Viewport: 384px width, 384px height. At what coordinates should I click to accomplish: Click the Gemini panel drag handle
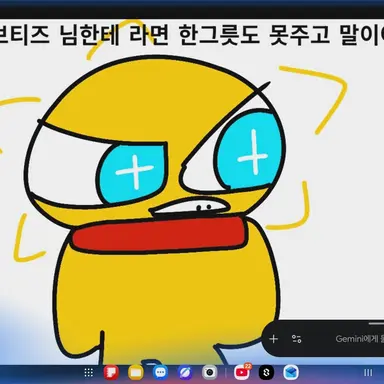(377, 323)
